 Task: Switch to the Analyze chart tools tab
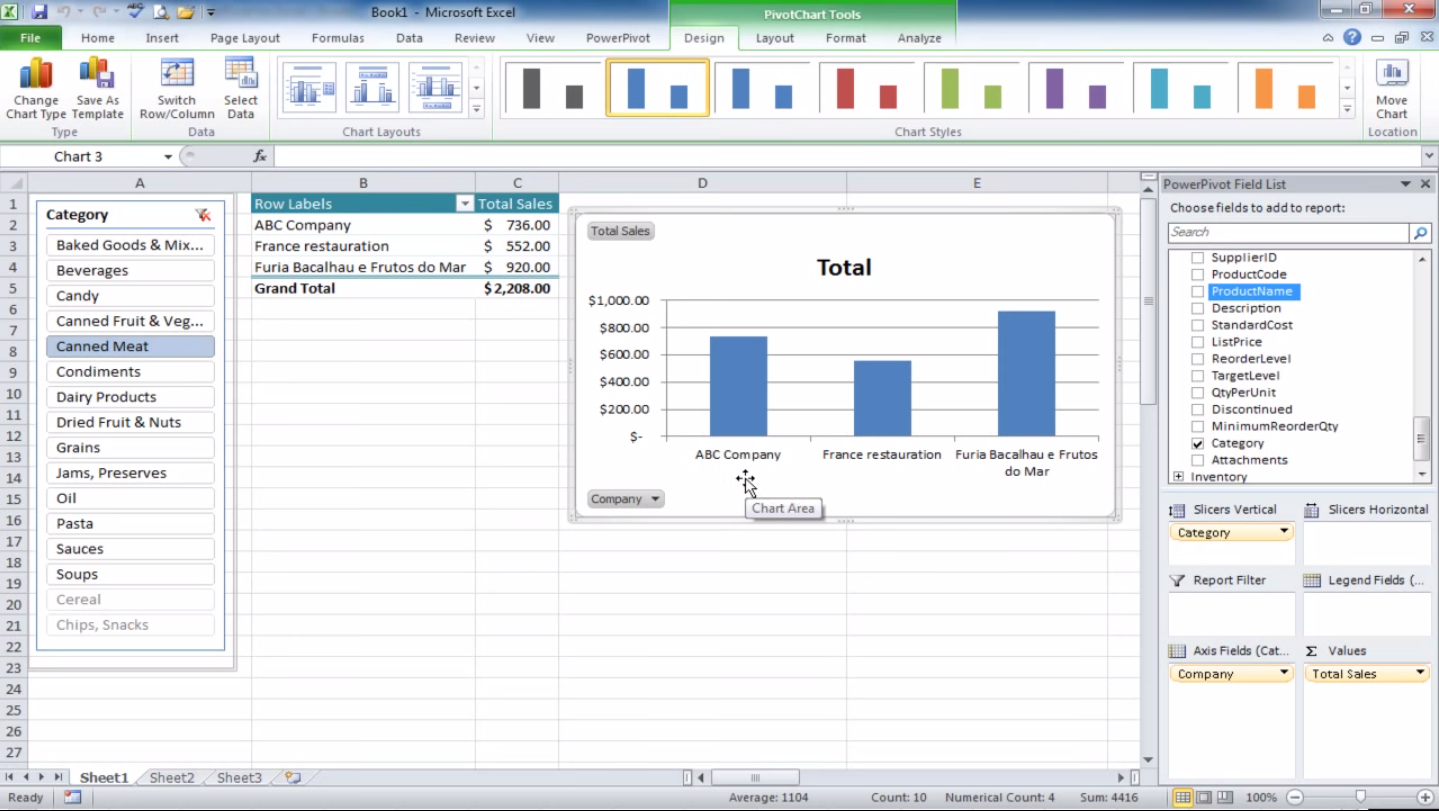point(919,38)
